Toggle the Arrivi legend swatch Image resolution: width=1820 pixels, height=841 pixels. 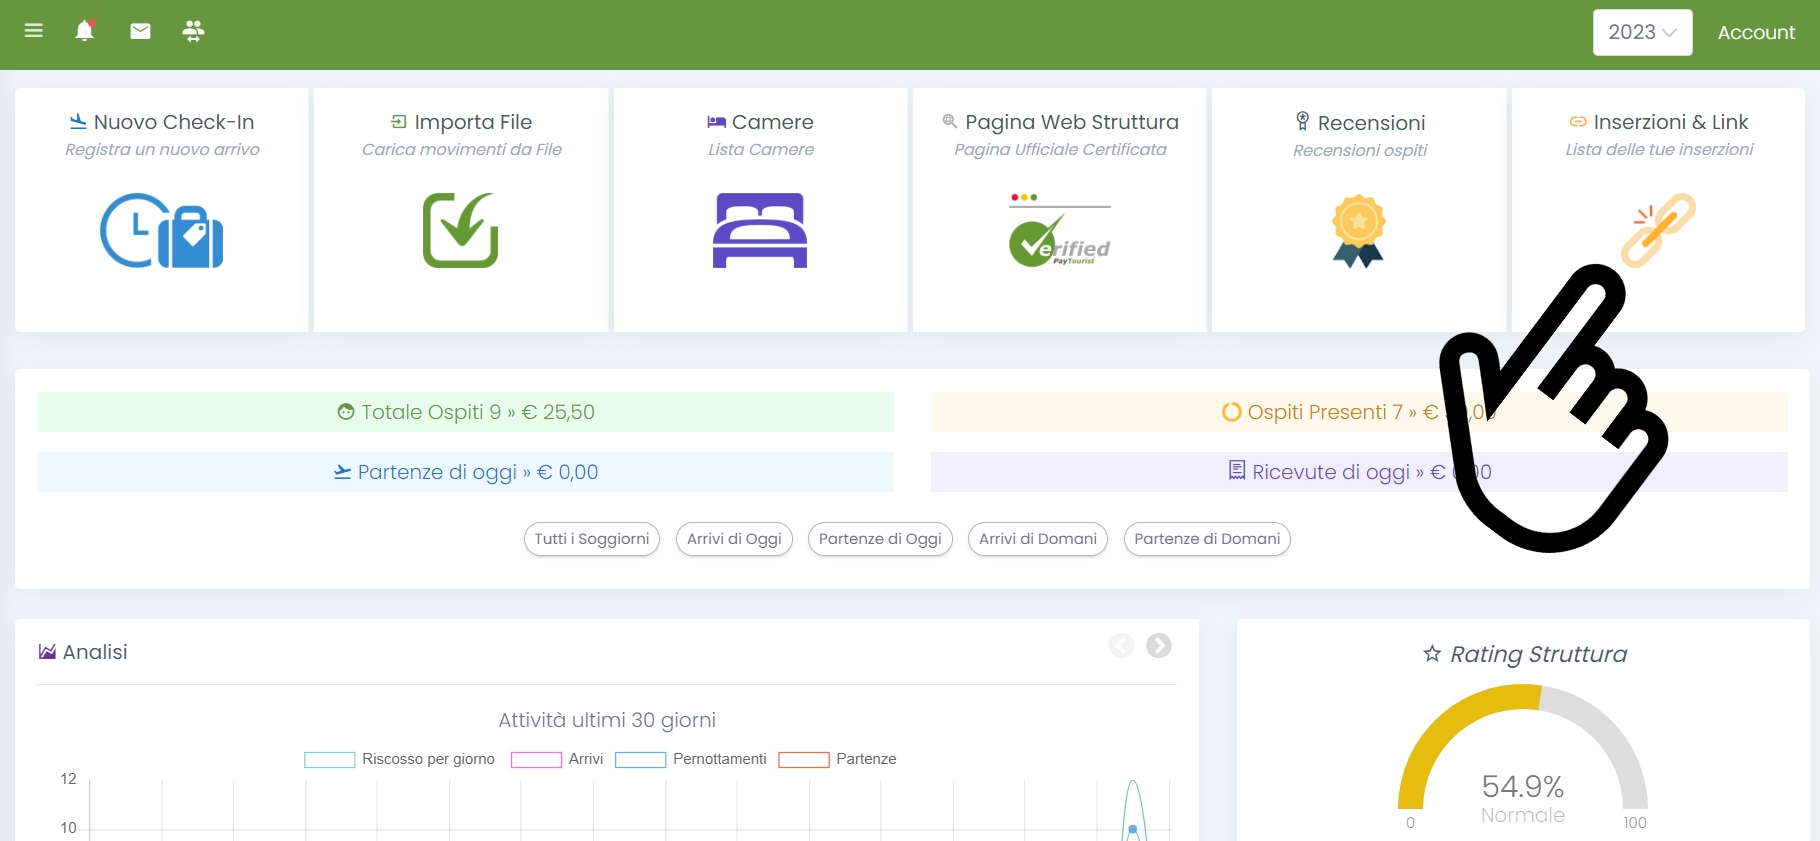536,759
